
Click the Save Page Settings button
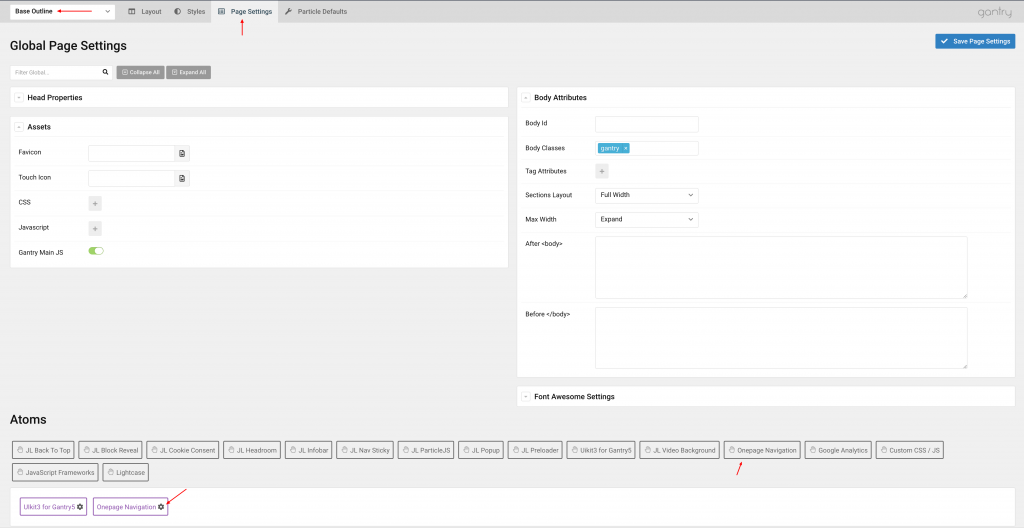coord(975,41)
